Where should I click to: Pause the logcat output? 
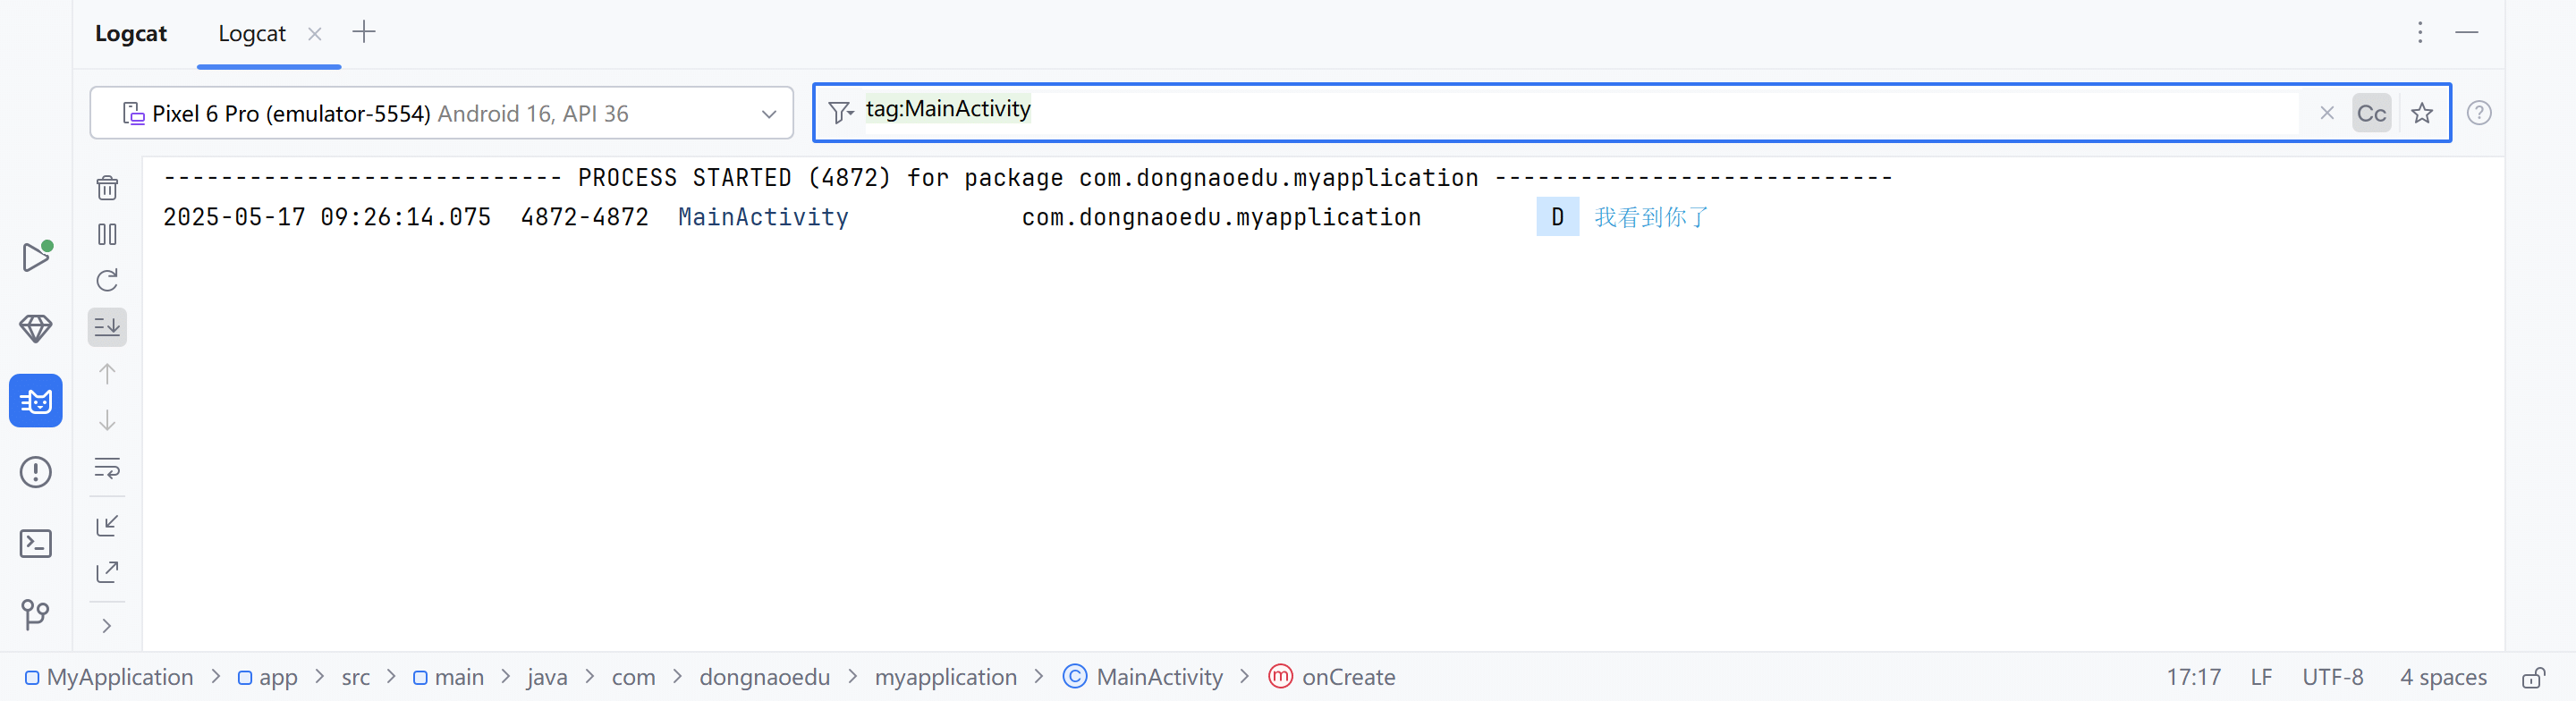coord(107,234)
